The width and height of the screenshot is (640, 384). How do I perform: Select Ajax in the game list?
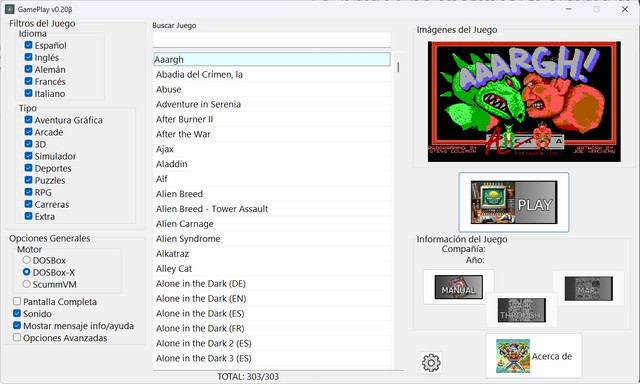(x=272, y=149)
